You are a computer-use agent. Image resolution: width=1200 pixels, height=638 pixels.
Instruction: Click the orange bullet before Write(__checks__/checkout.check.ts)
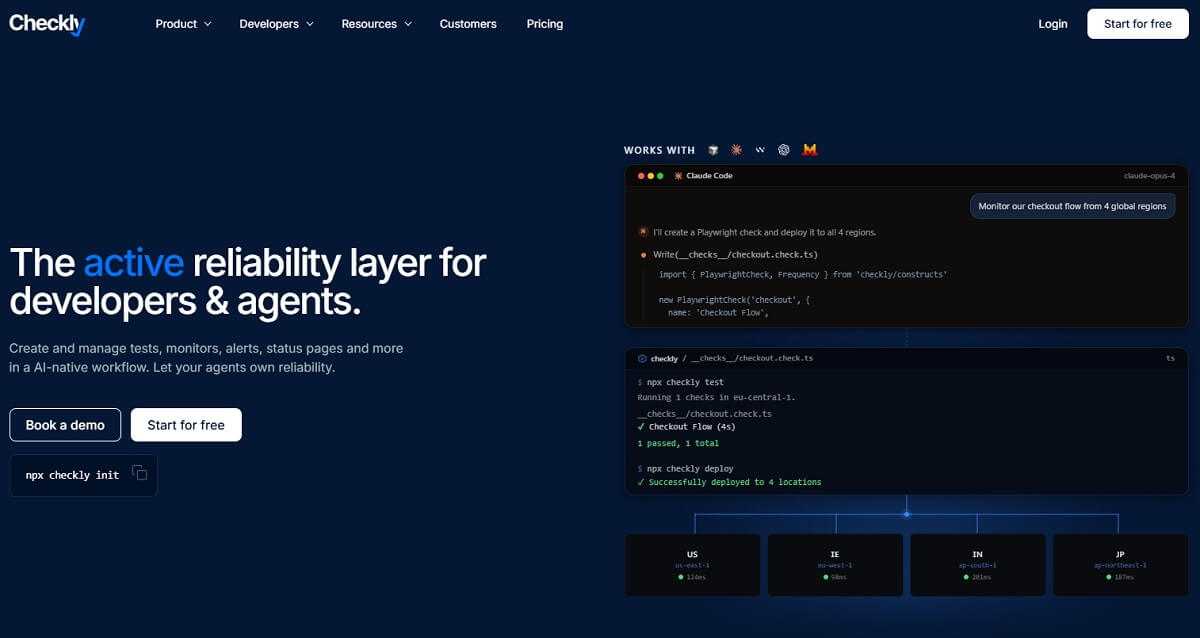click(x=643, y=255)
